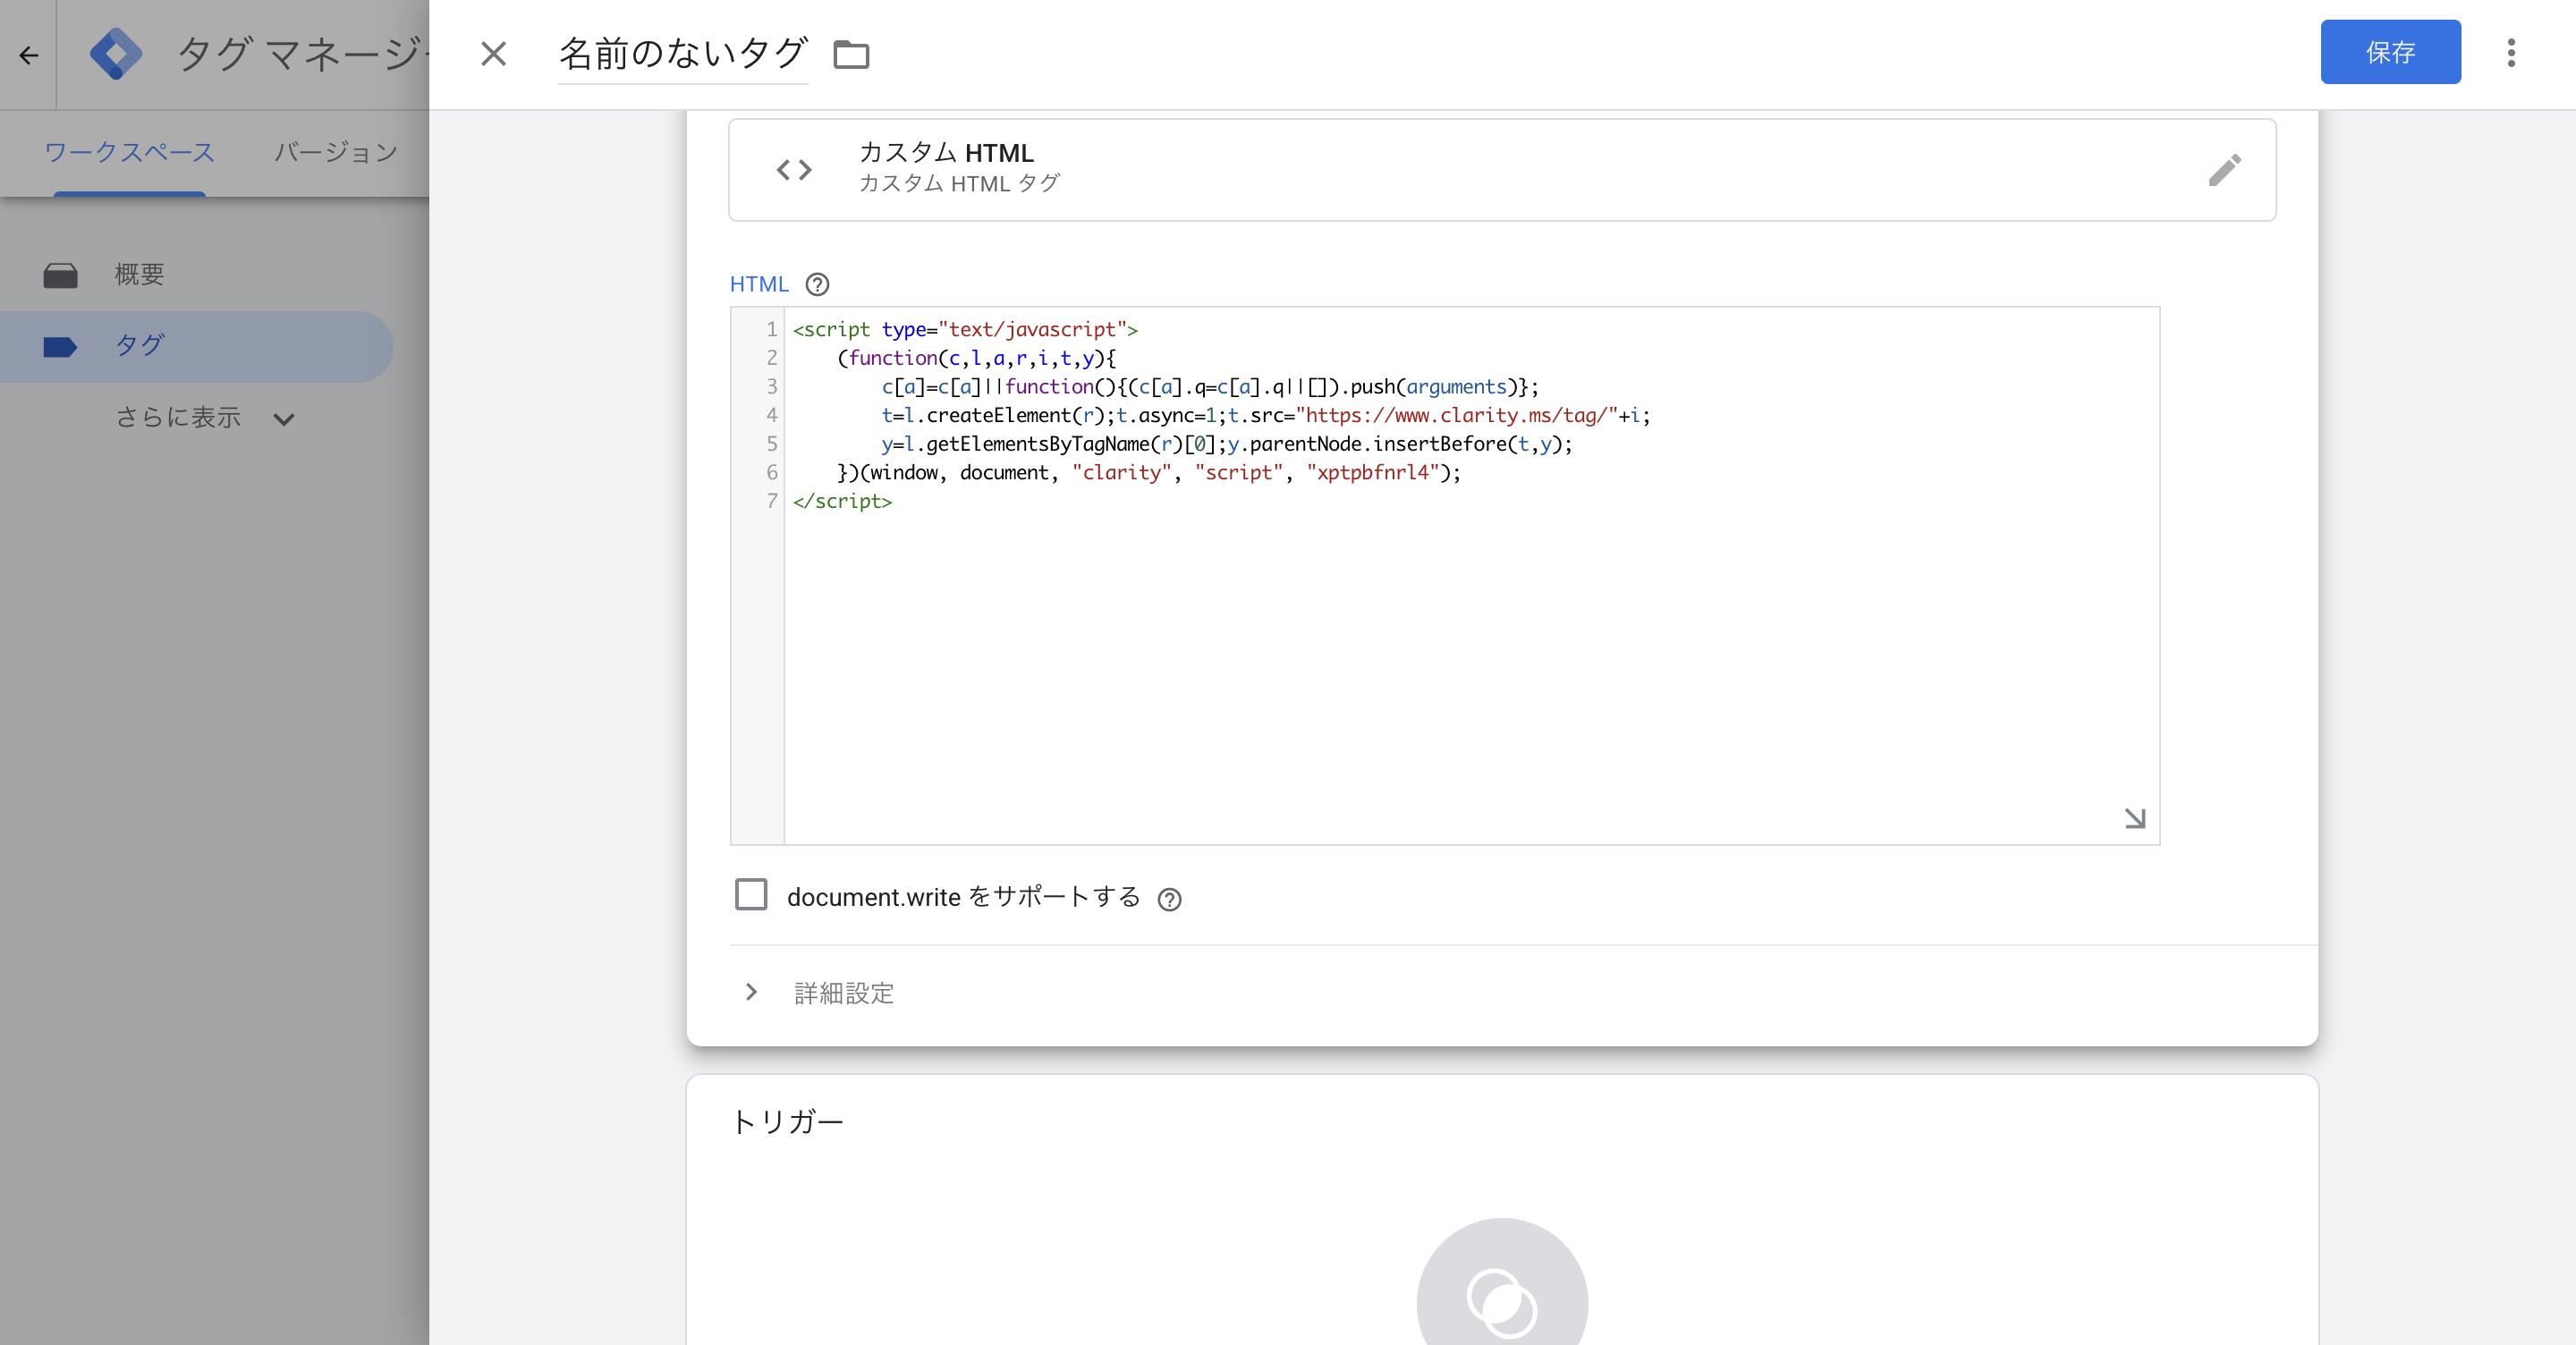Click the pencil edit icon for Custom HTML

[x=2224, y=170]
